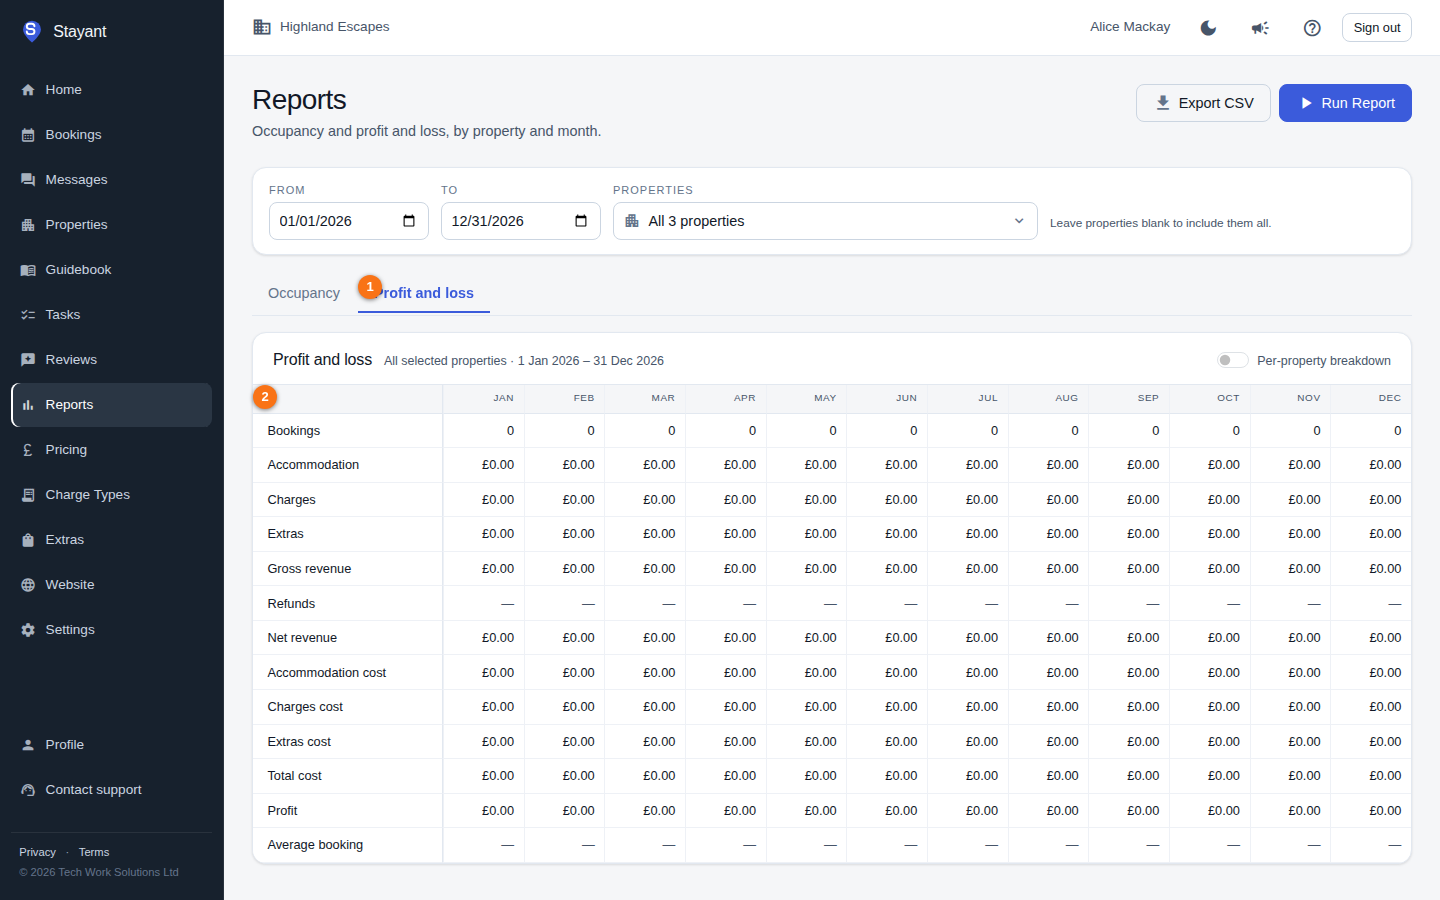Image resolution: width=1440 pixels, height=900 pixels.
Task: Click the Sign out button
Action: click(1376, 28)
